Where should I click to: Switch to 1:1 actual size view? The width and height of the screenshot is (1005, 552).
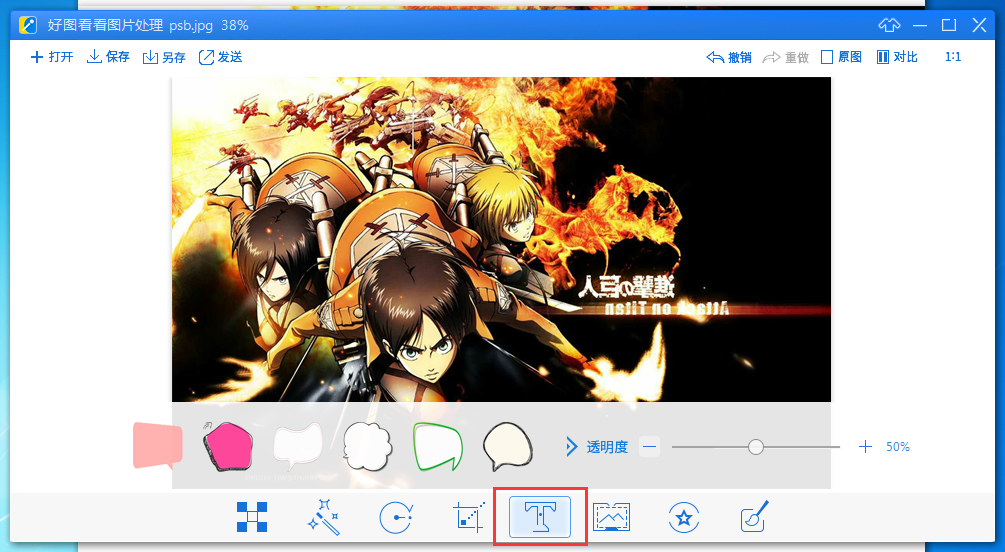click(x=952, y=57)
